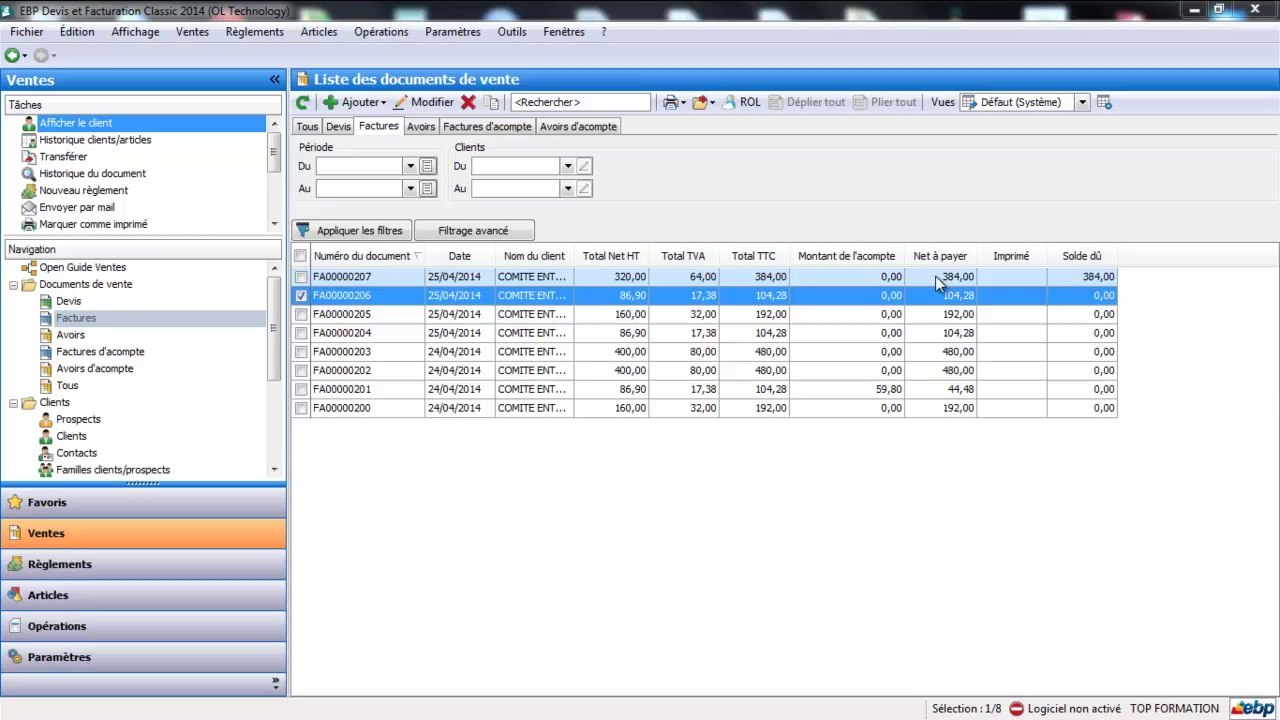This screenshot has width=1280, height=720.
Task: Open the calendar picker for Période Au
Action: click(x=427, y=188)
